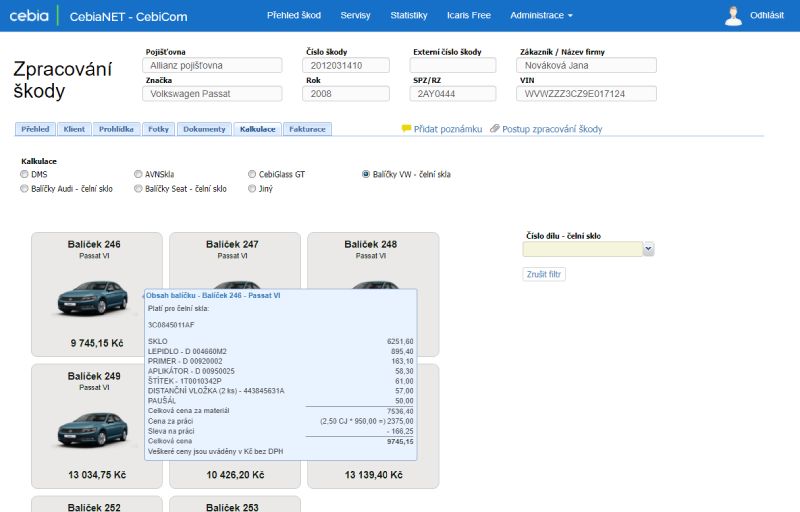Click the 13 034,75 Kč price
This screenshot has height=512, width=800.
(97, 475)
